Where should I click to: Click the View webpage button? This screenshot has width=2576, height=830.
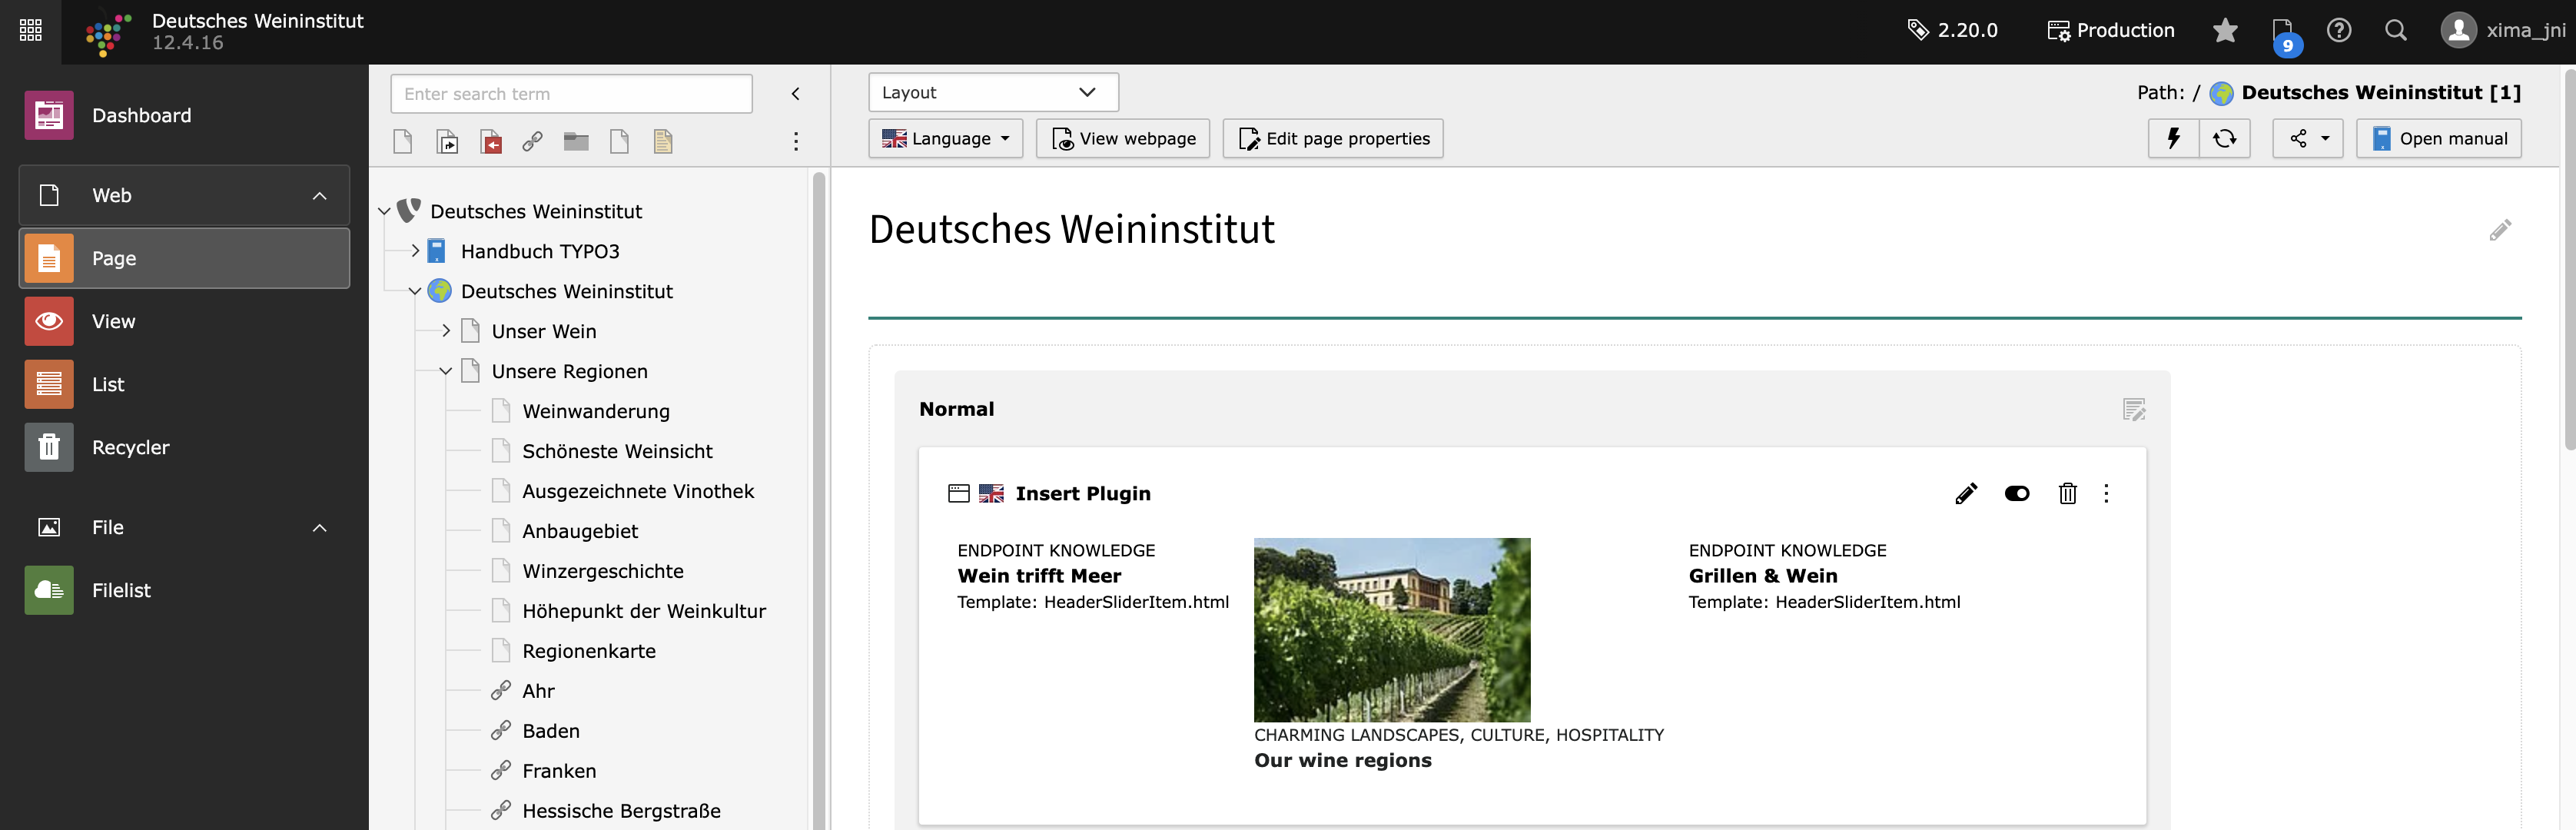click(x=1122, y=138)
